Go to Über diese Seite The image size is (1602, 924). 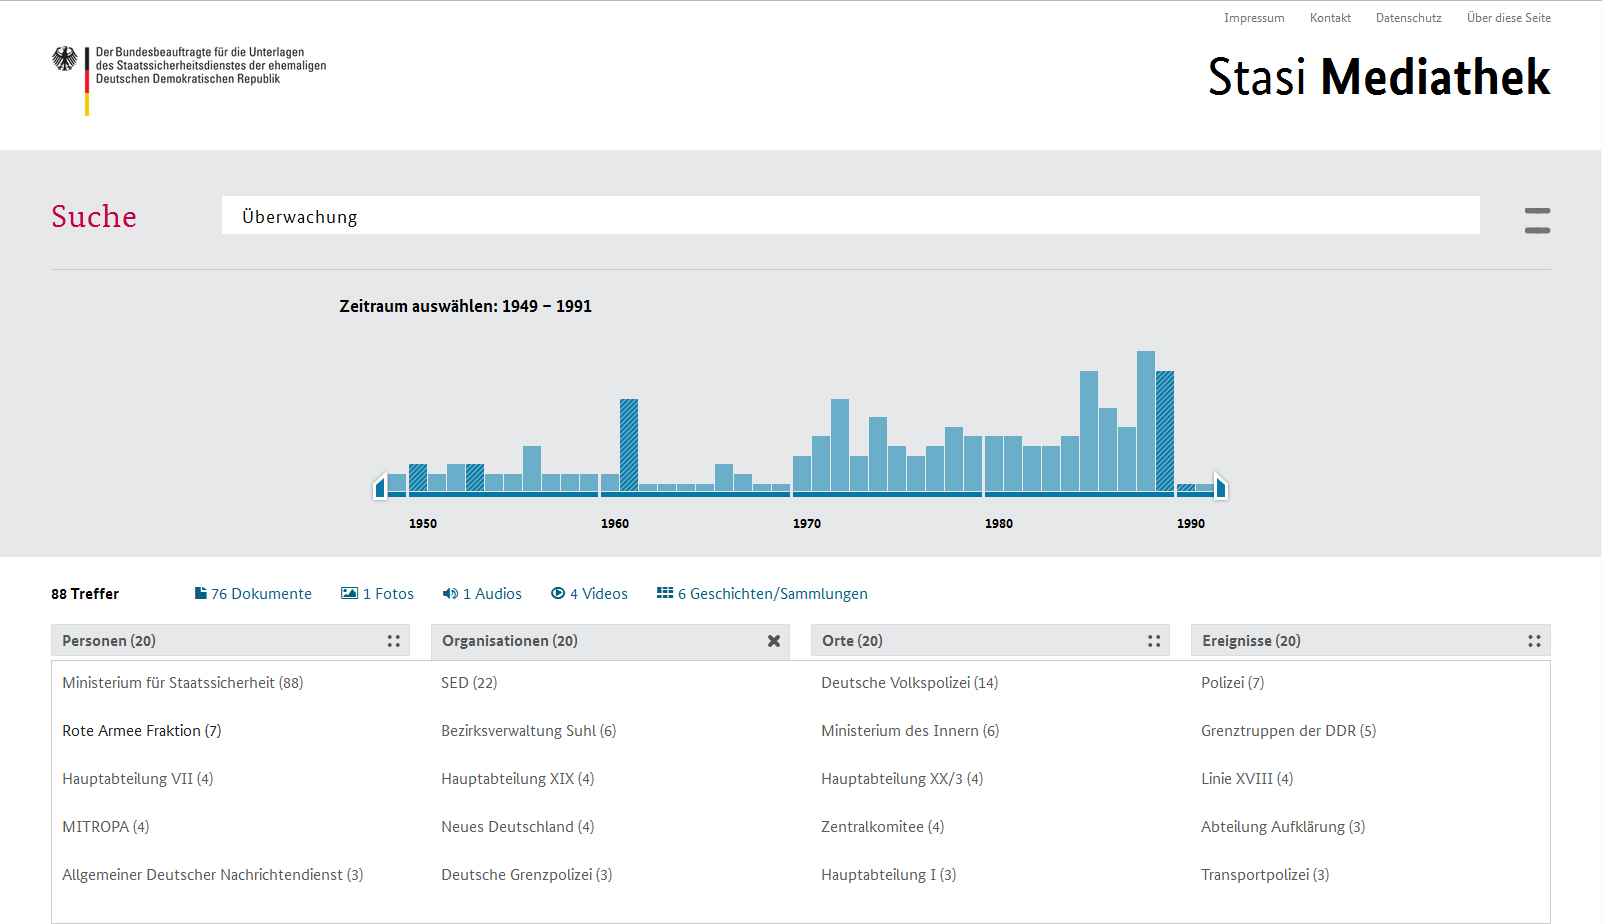pyautogui.click(x=1508, y=18)
